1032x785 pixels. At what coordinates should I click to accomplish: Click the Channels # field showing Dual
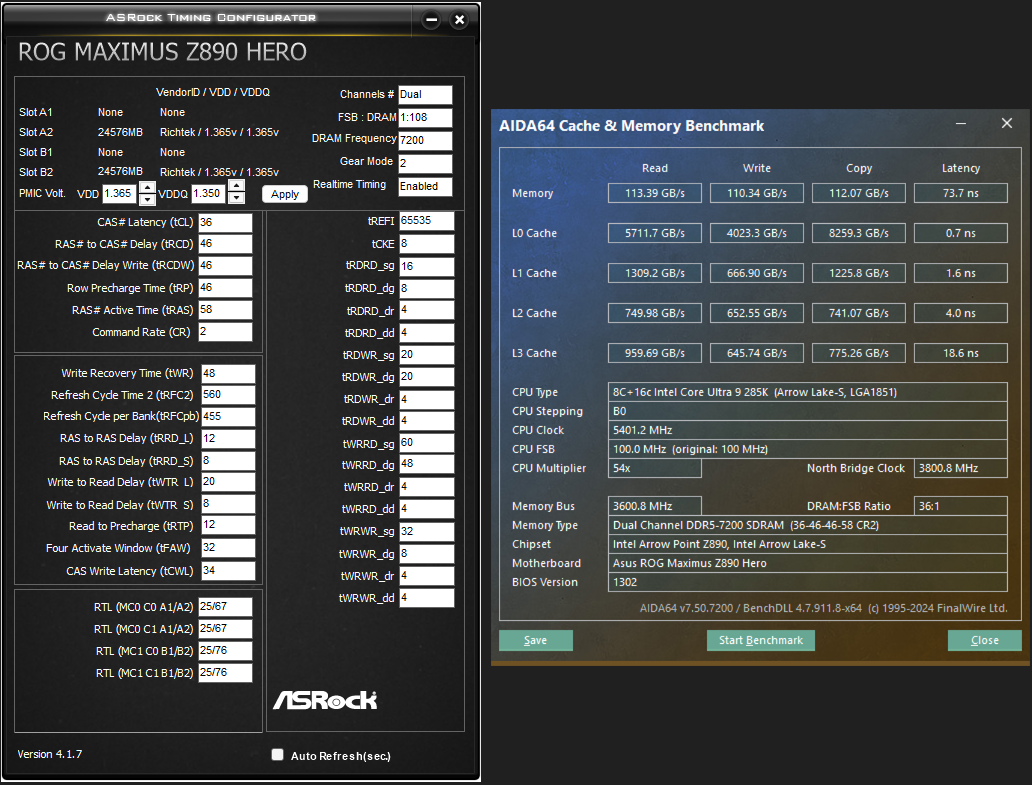(425, 95)
